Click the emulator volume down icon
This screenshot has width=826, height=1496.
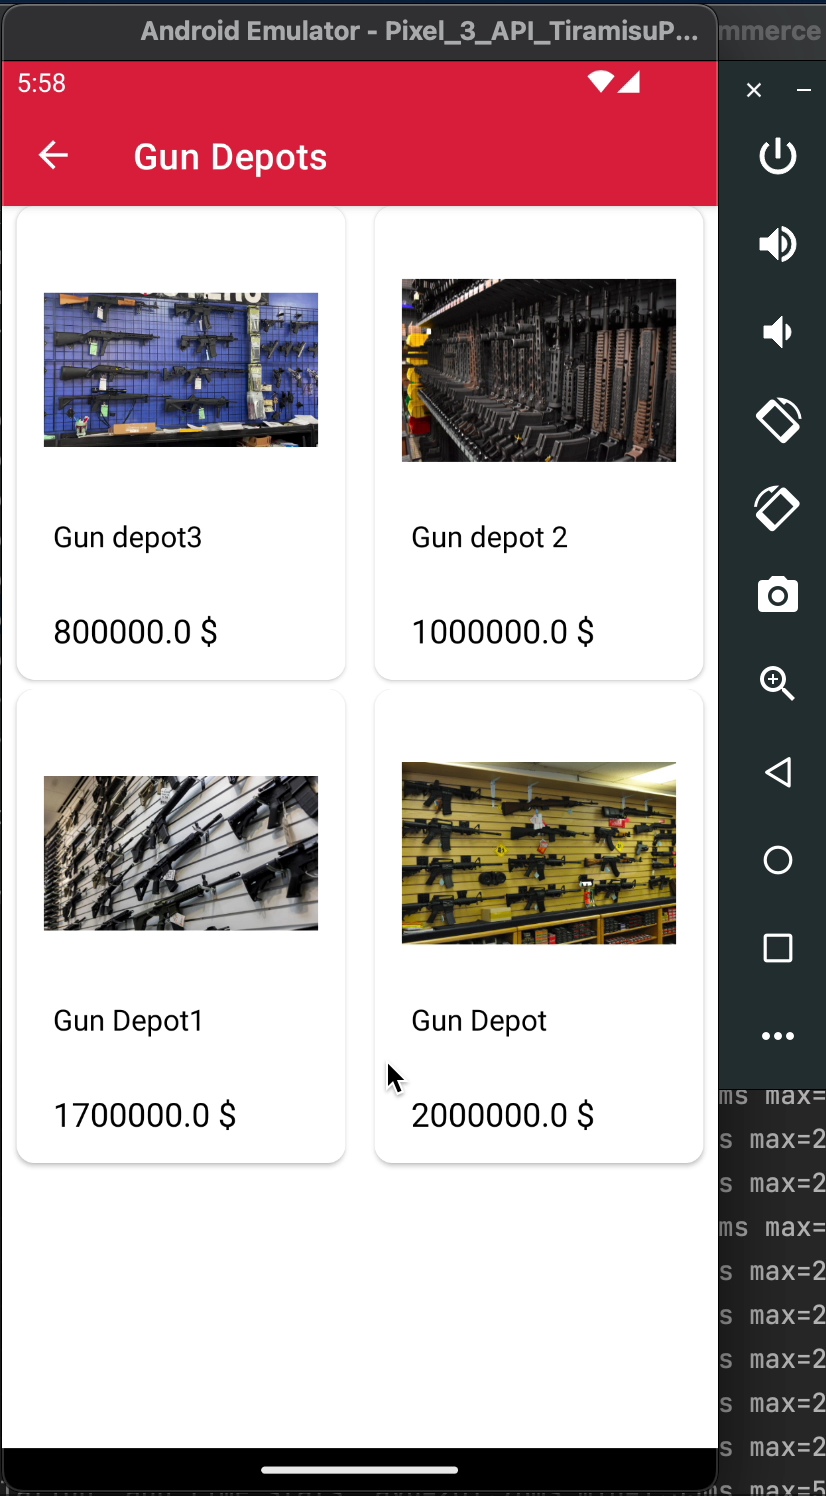pyautogui.click(x=778, y=332)
